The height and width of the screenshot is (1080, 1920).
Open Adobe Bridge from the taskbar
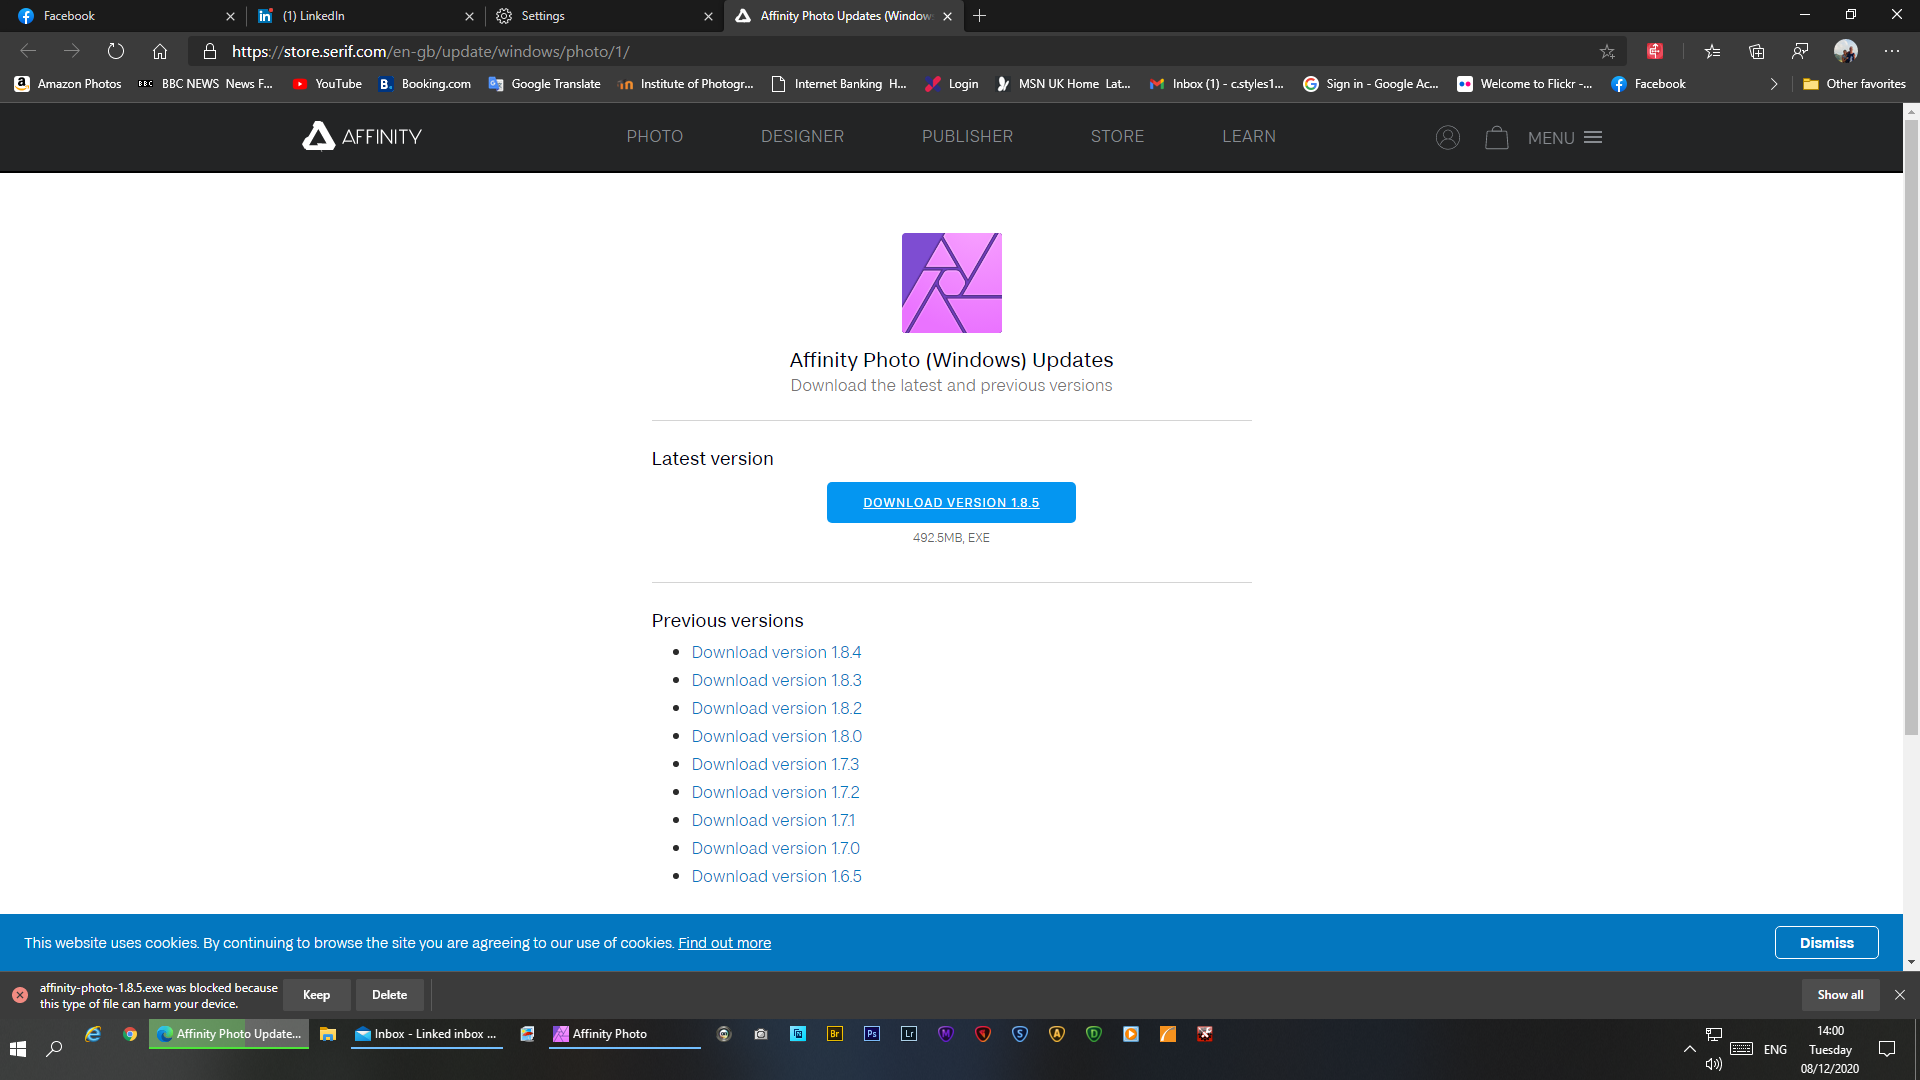[x=835, y=1034]
